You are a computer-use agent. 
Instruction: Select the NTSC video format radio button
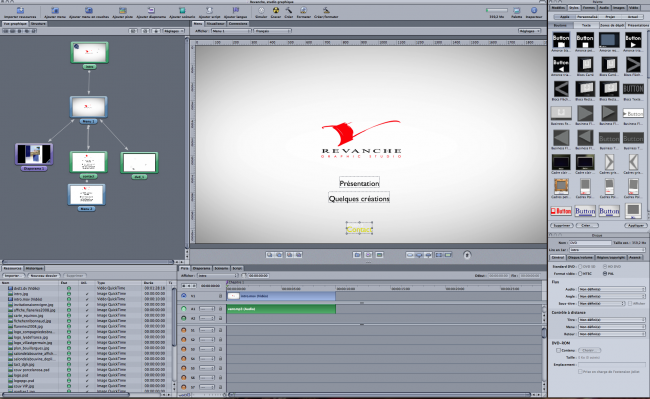580,273
